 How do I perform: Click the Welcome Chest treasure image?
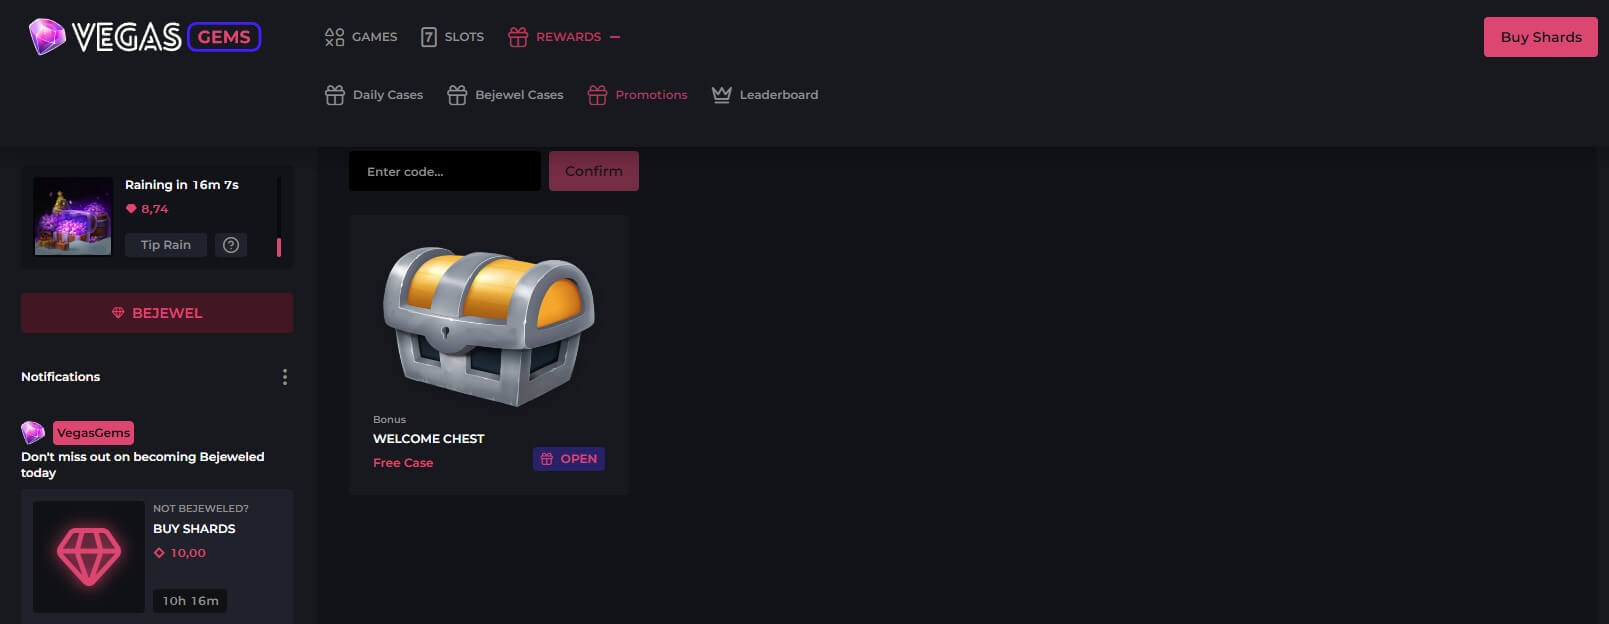click(x=488, y=325)
